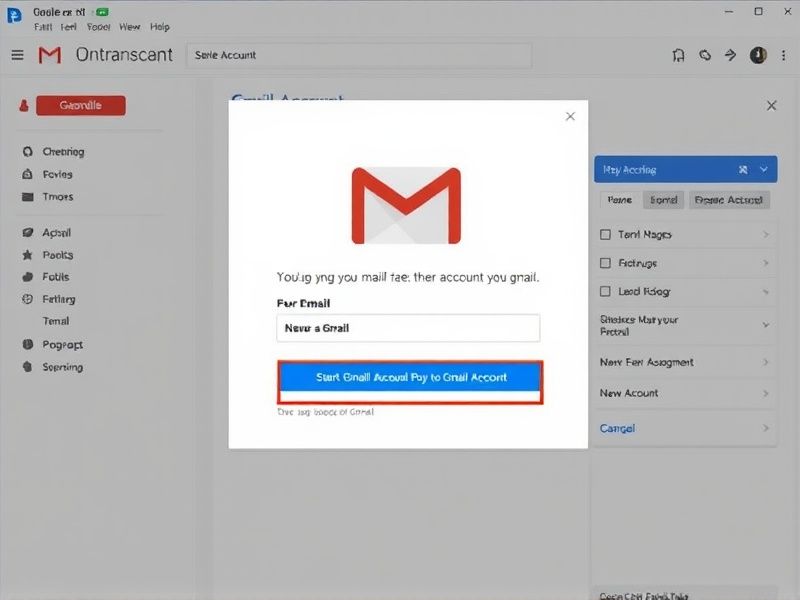Click the Paolts star icon
Image resolution: width=800 pixels, height=600 pixels.
28,255
